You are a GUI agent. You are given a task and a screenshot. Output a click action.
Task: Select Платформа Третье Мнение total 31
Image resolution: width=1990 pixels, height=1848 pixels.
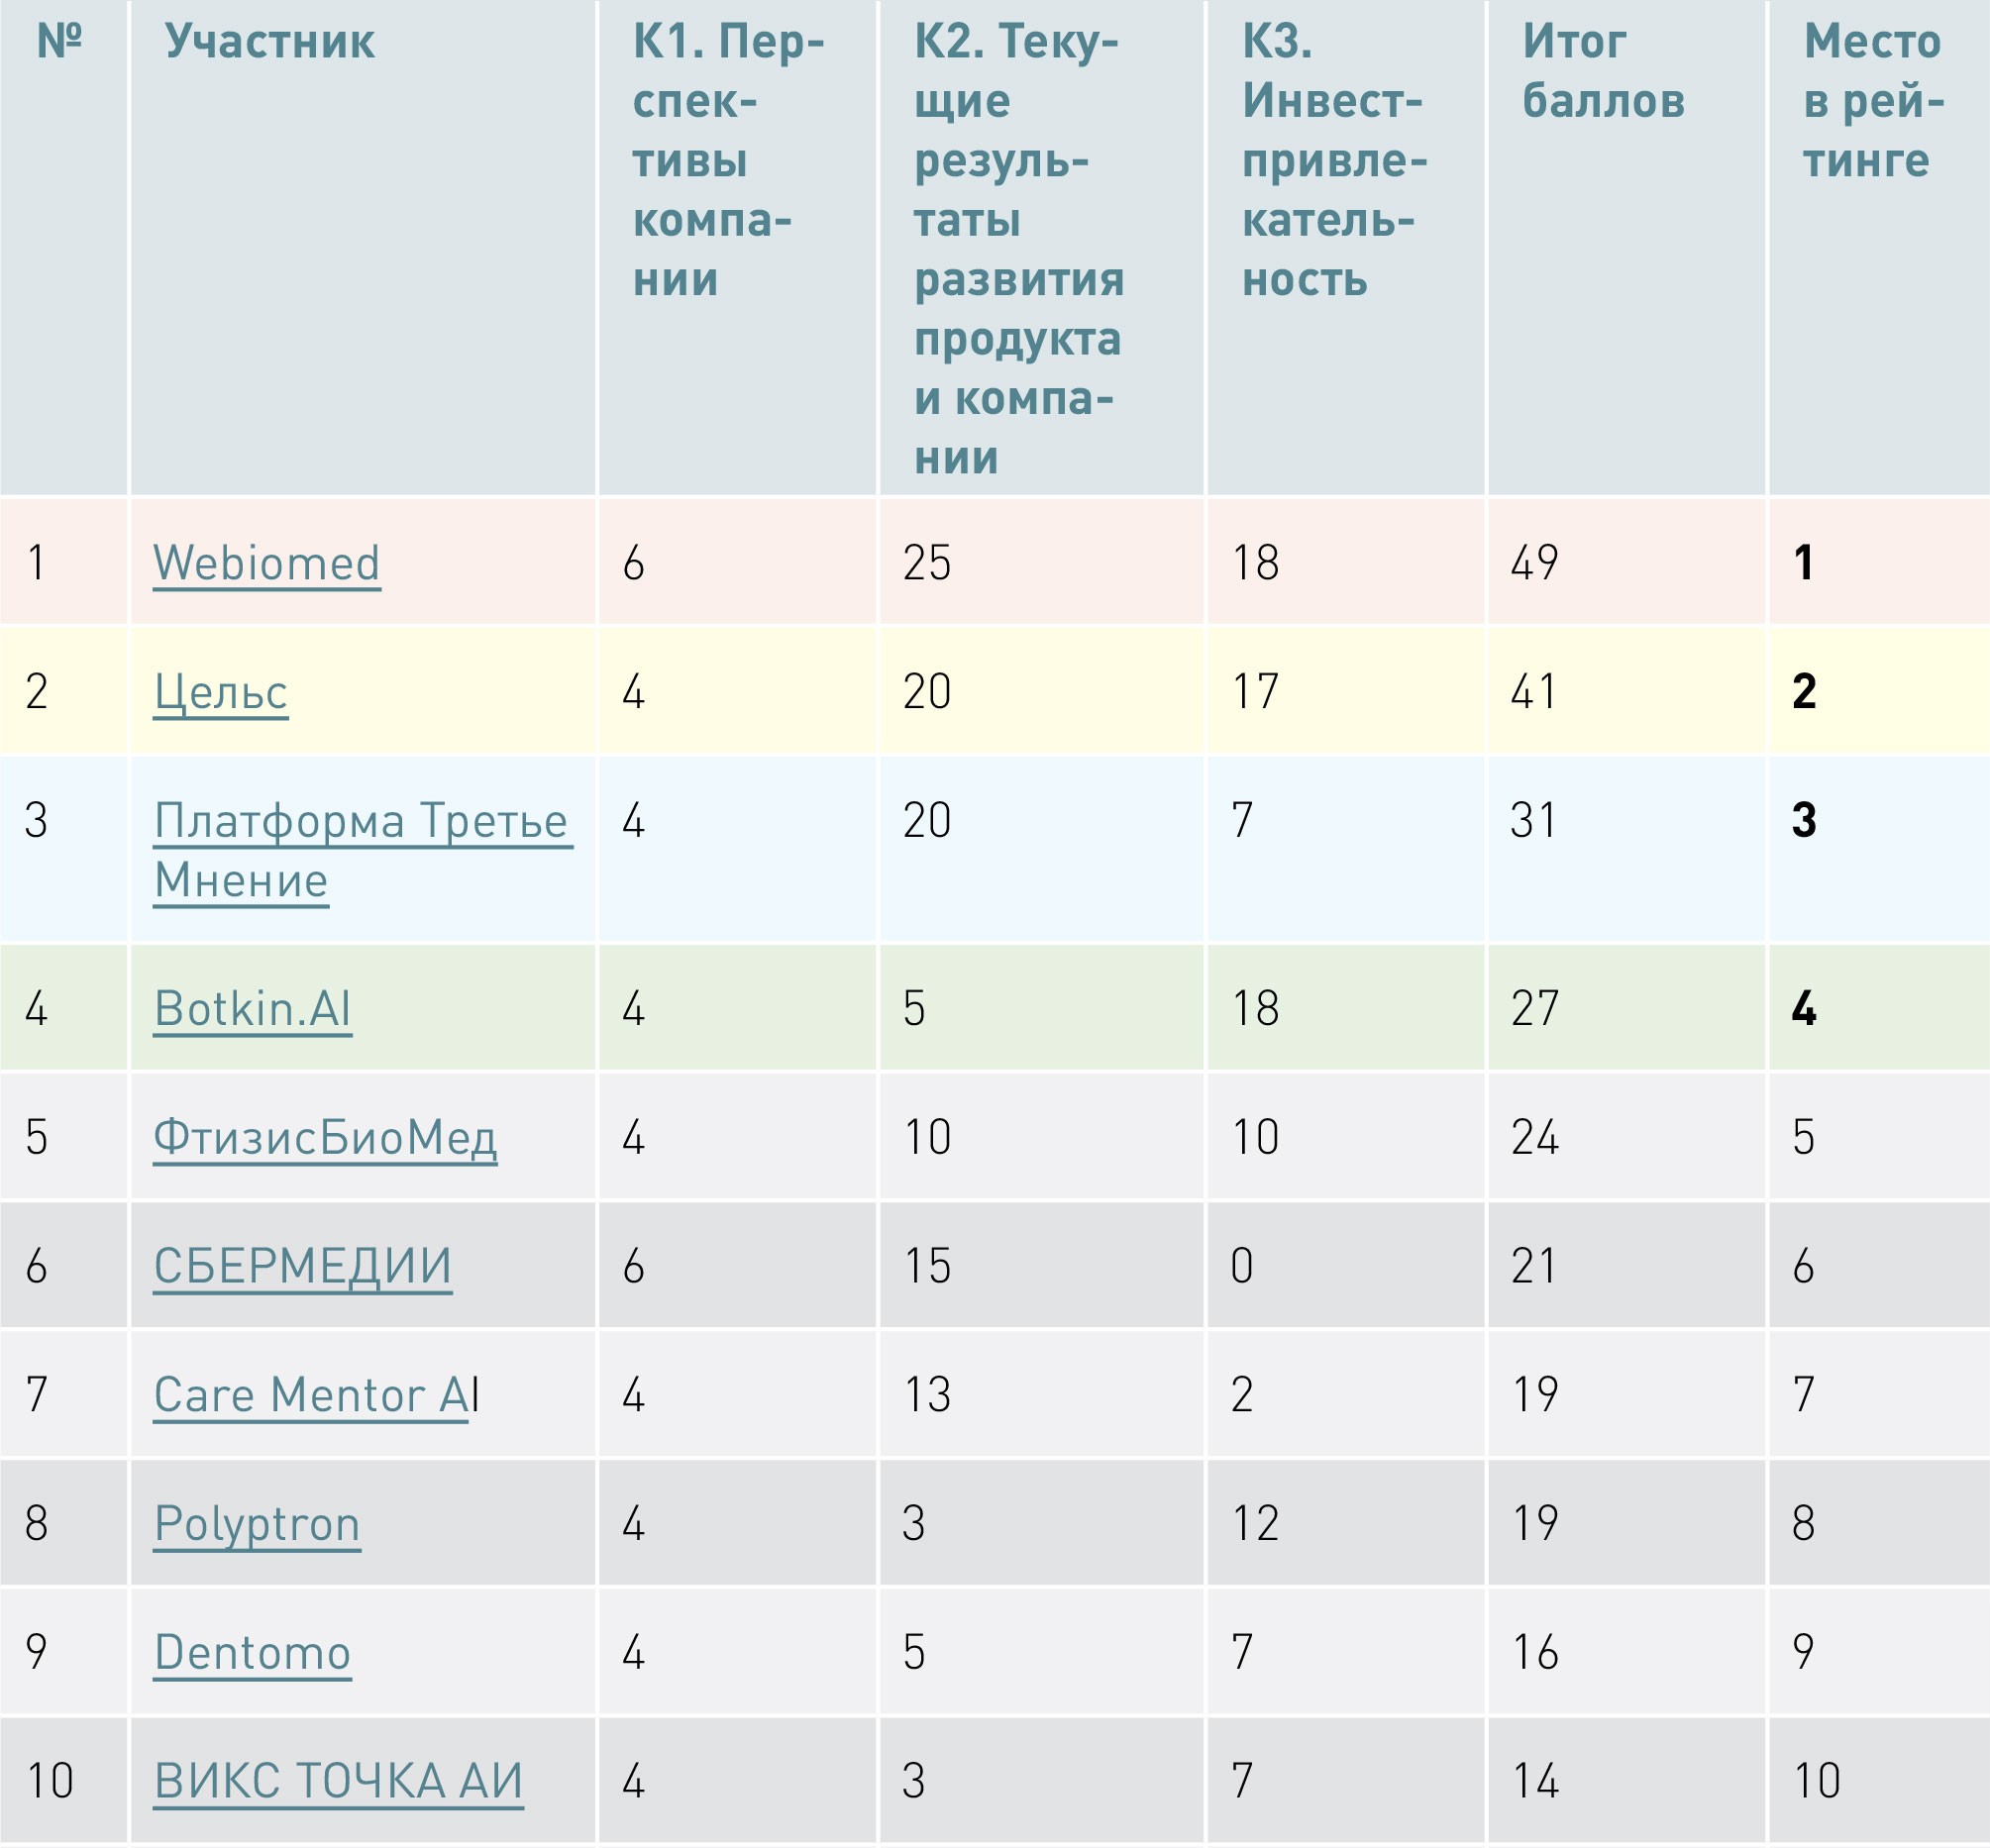point(1533,821)
